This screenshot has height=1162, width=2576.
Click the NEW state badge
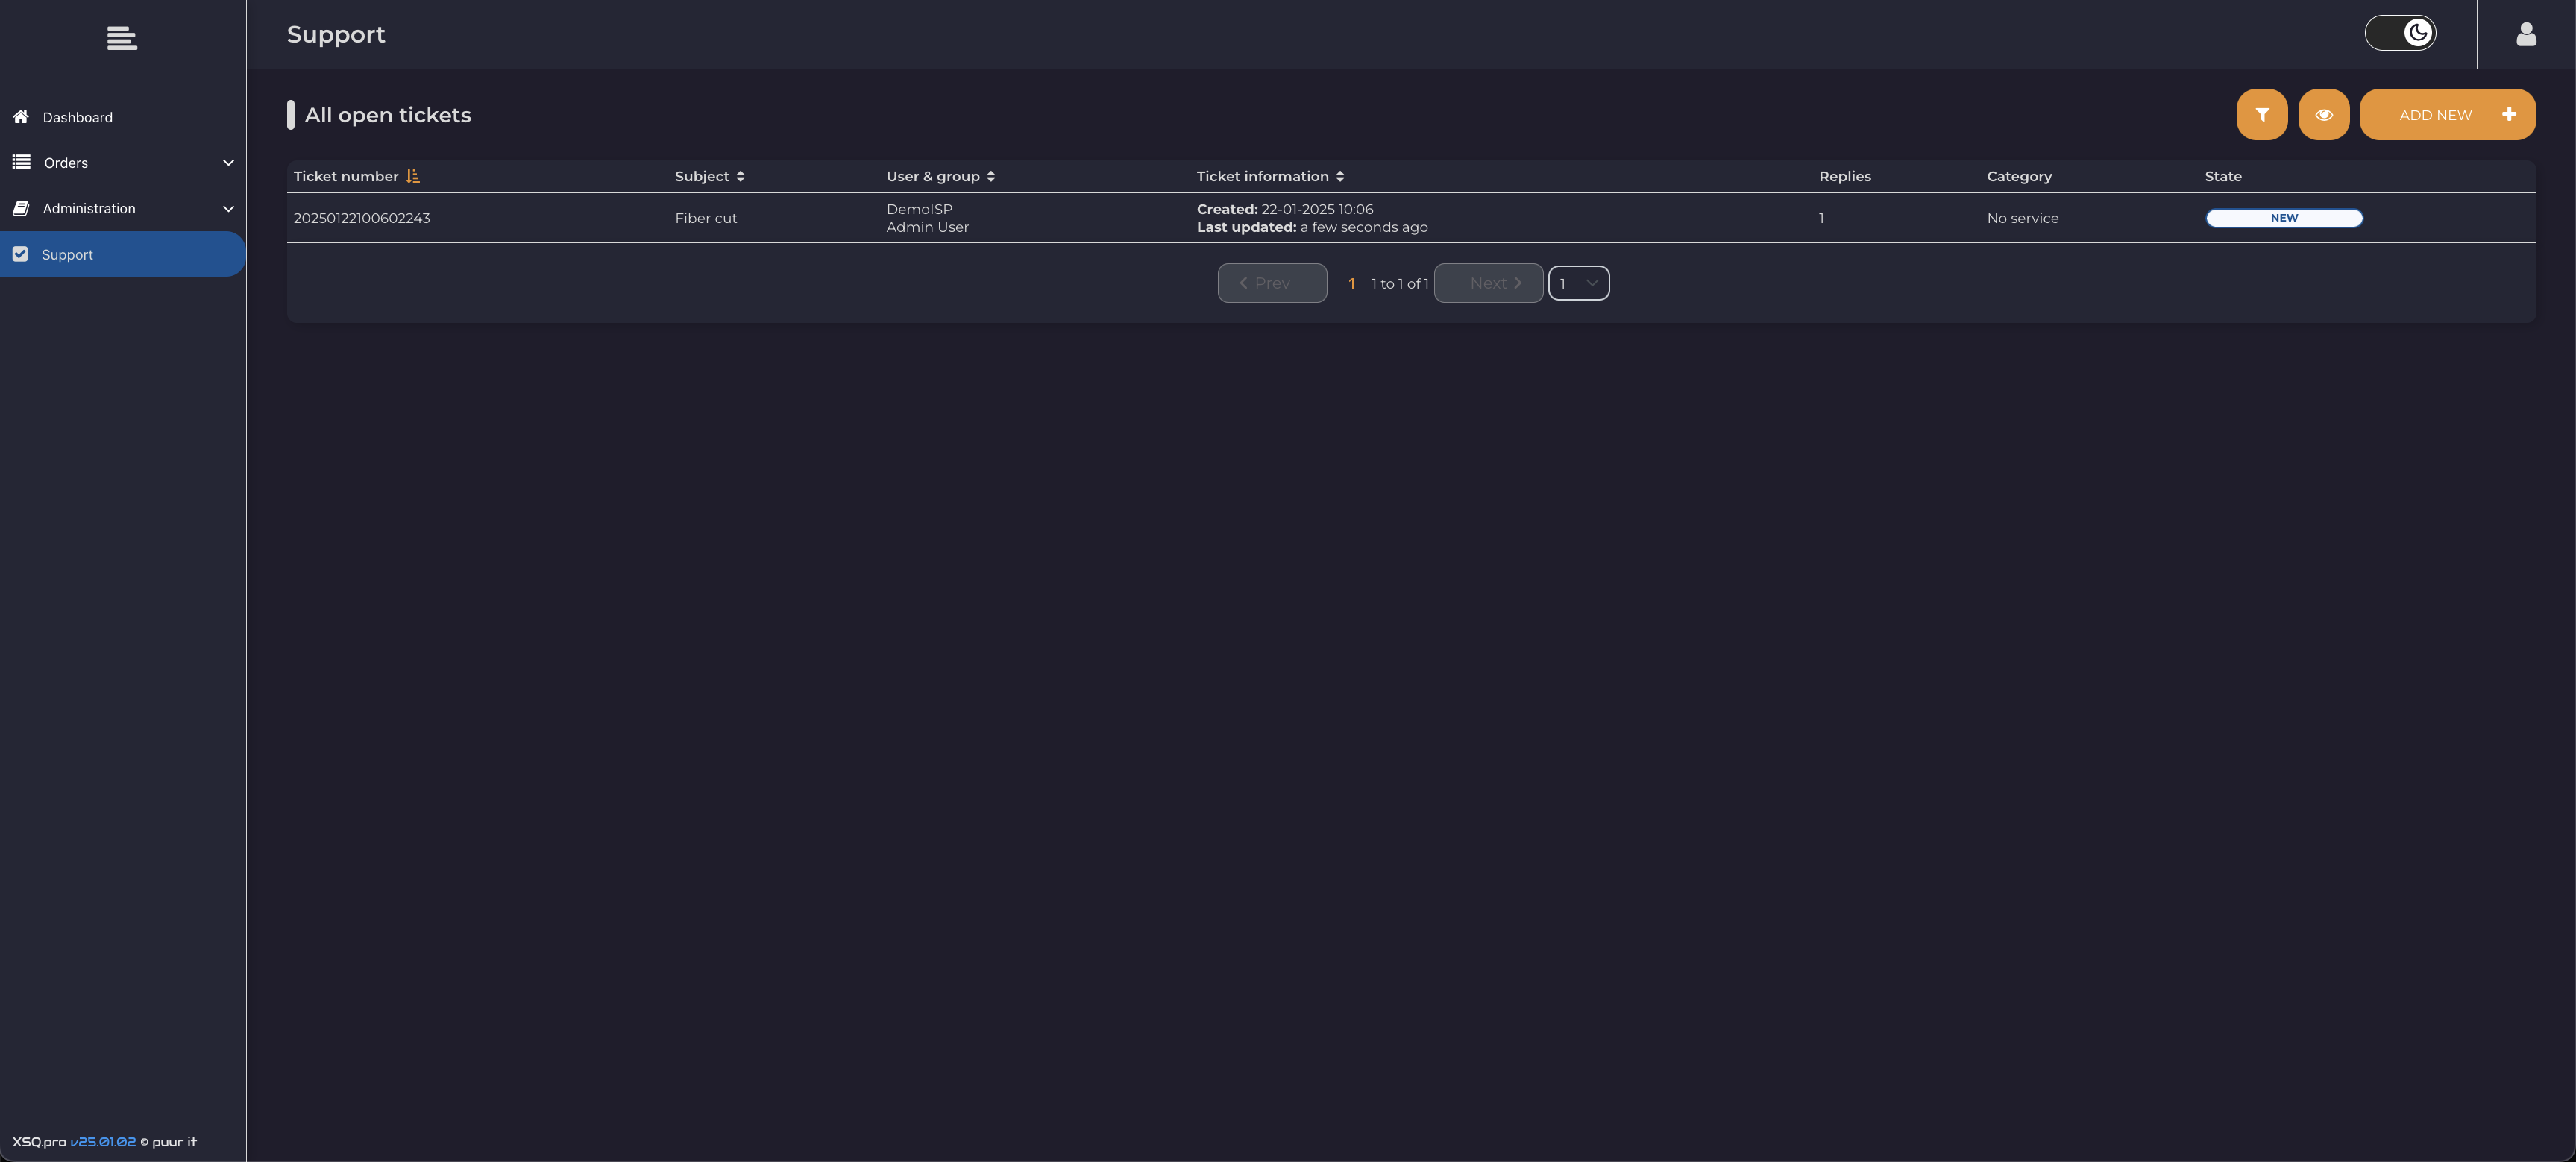2283,218
